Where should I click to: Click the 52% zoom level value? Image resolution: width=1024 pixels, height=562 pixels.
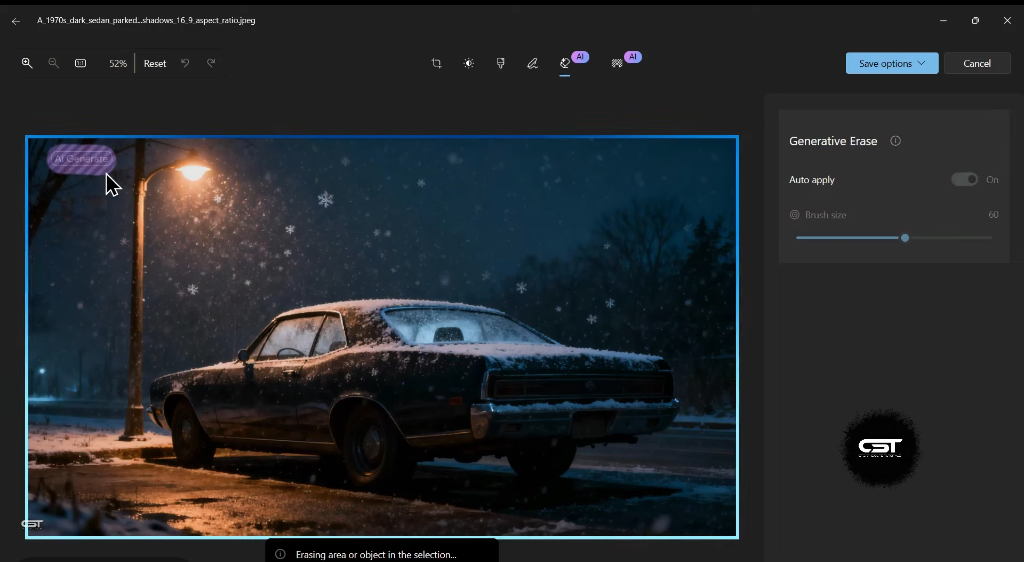tap(118, 63)
